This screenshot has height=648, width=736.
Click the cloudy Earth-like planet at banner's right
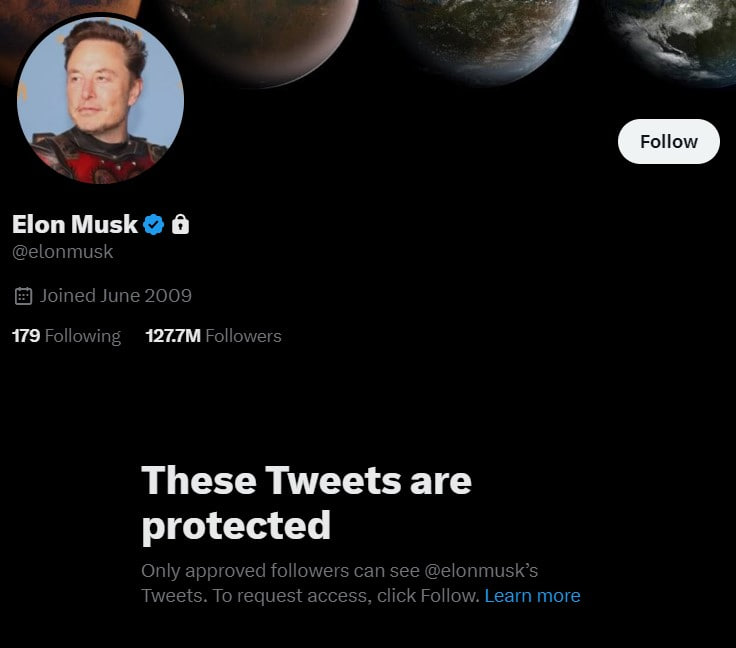click(x=676, y=40)
